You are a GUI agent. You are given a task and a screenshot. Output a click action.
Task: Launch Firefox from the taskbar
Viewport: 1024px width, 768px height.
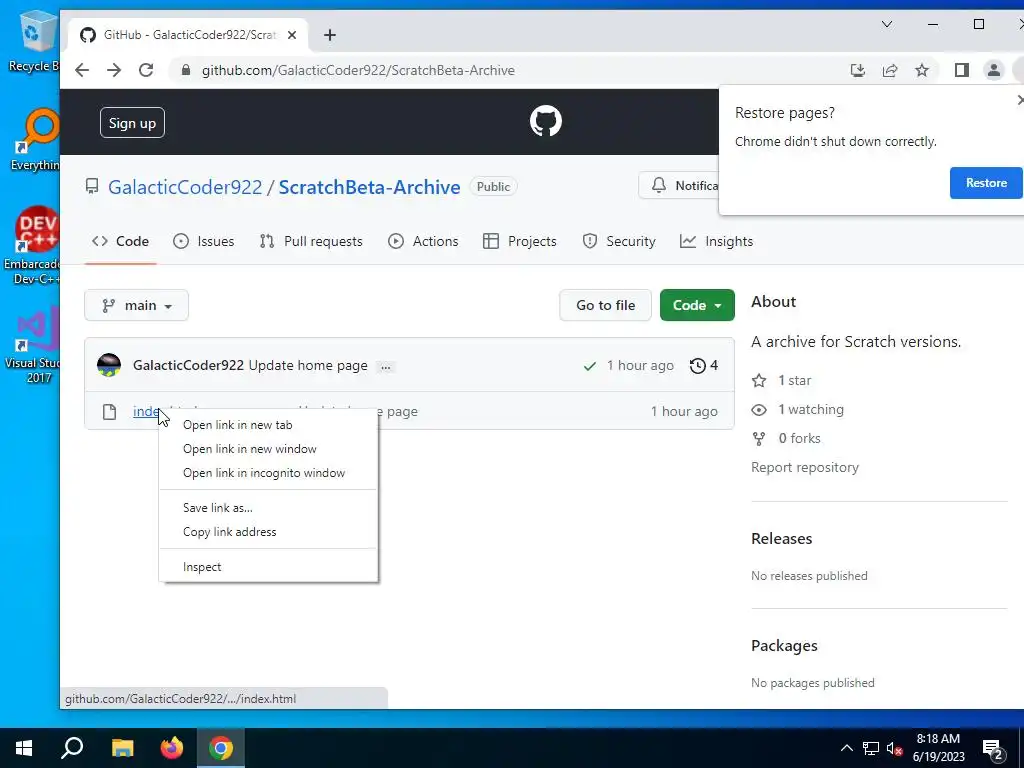172,748
